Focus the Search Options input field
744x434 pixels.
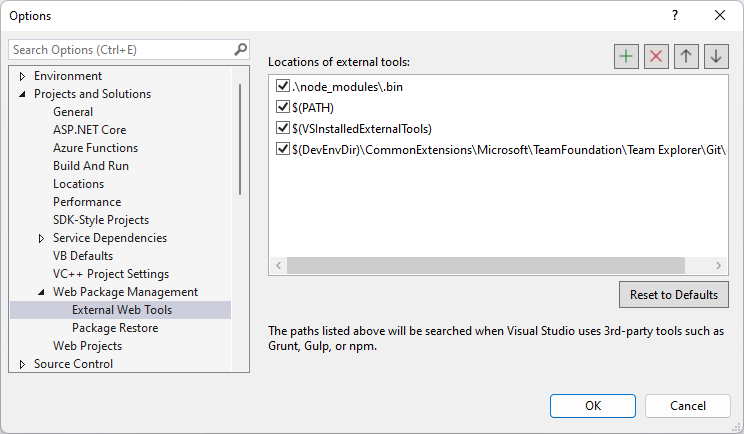pos(120,49)
